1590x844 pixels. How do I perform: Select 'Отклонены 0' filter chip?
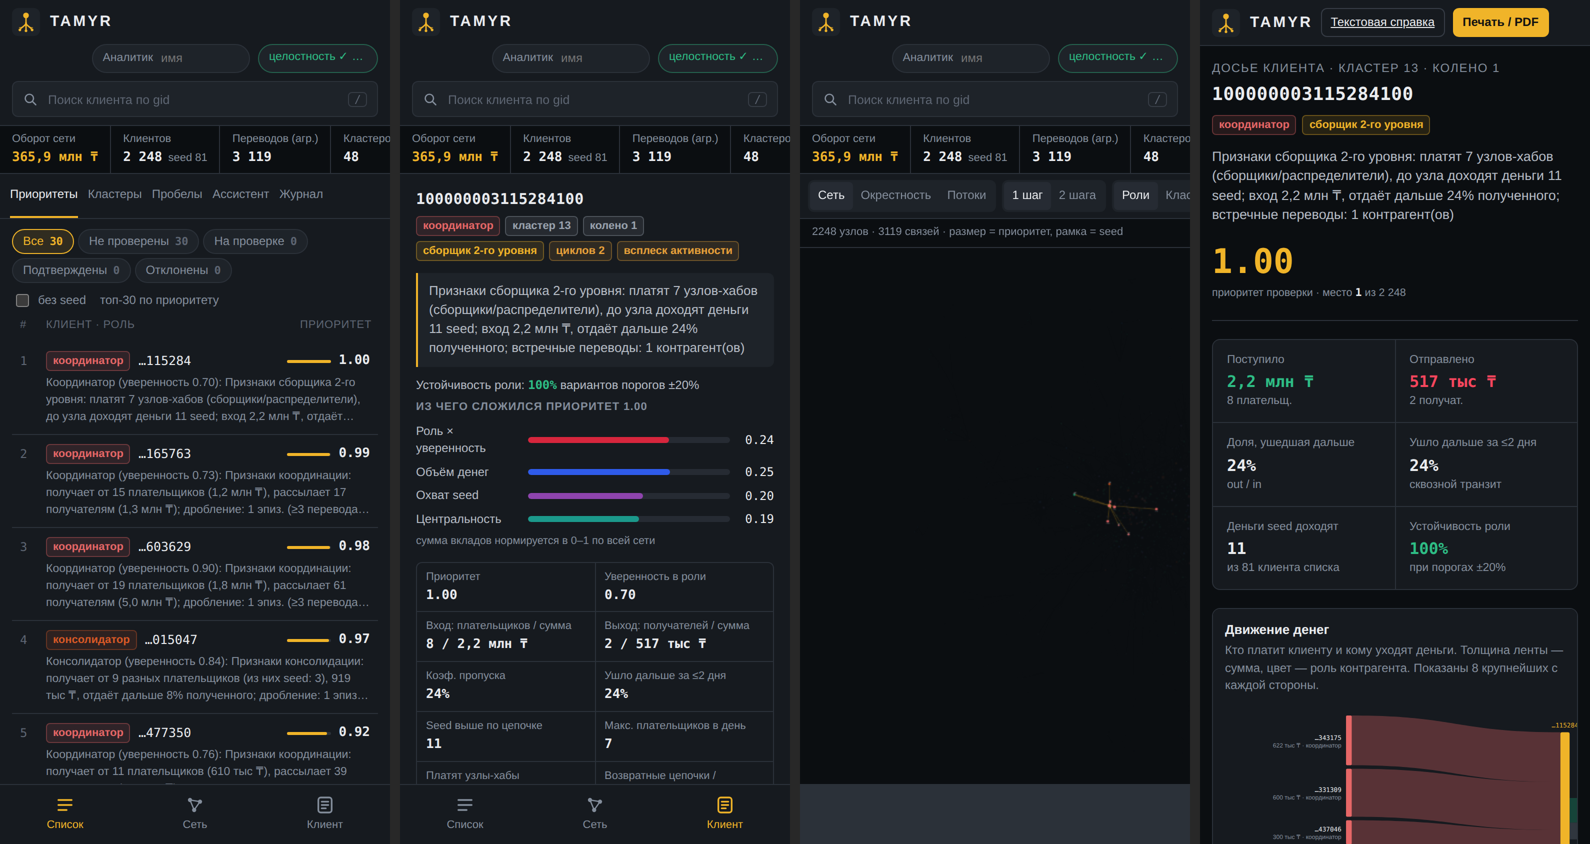point(183,270)
